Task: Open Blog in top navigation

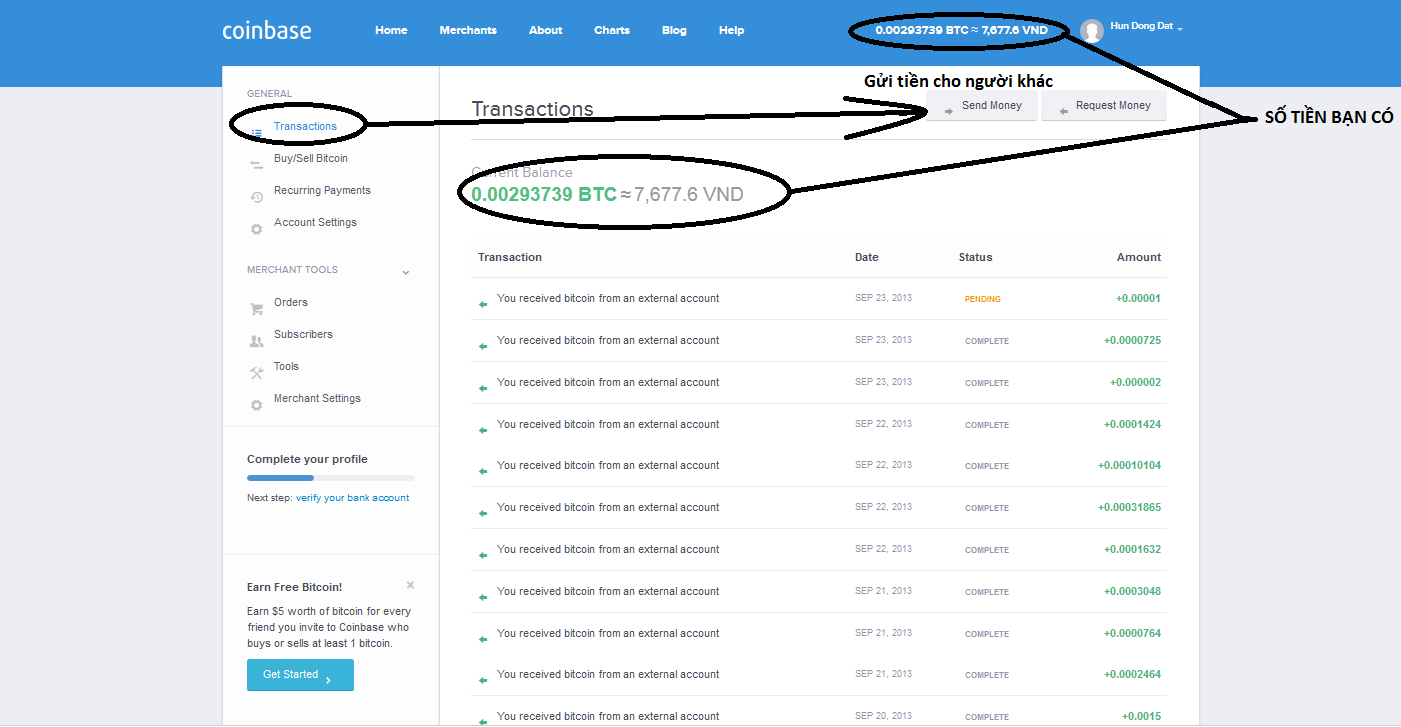Action: (674, 30)
